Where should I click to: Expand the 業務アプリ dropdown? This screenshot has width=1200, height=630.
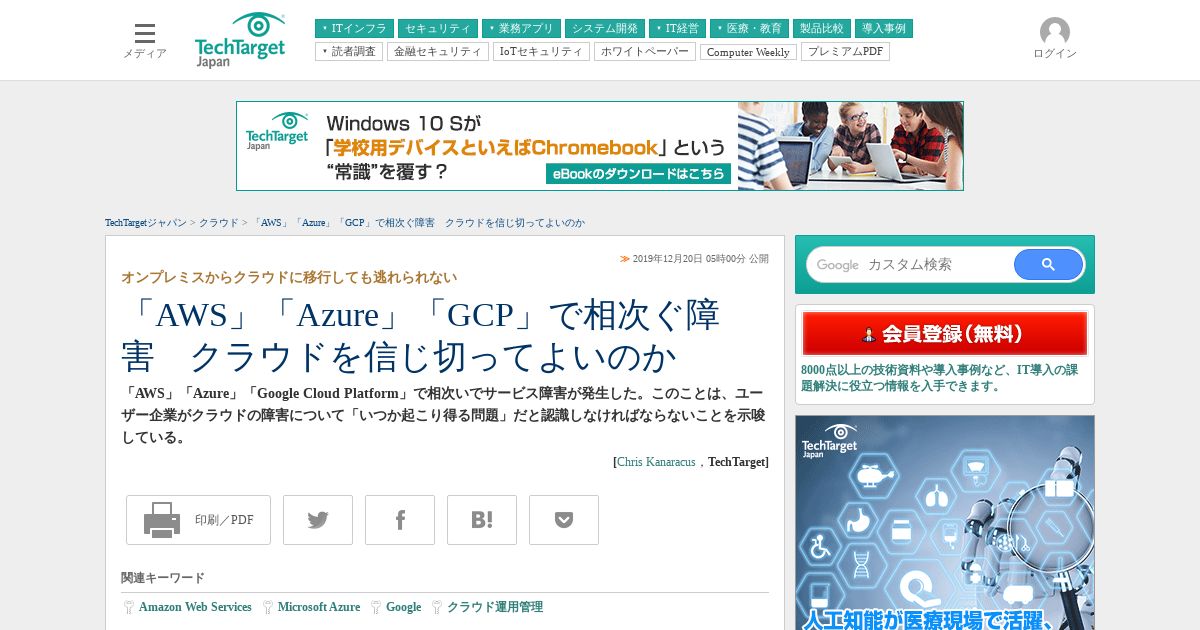click(x=522, y=29)
